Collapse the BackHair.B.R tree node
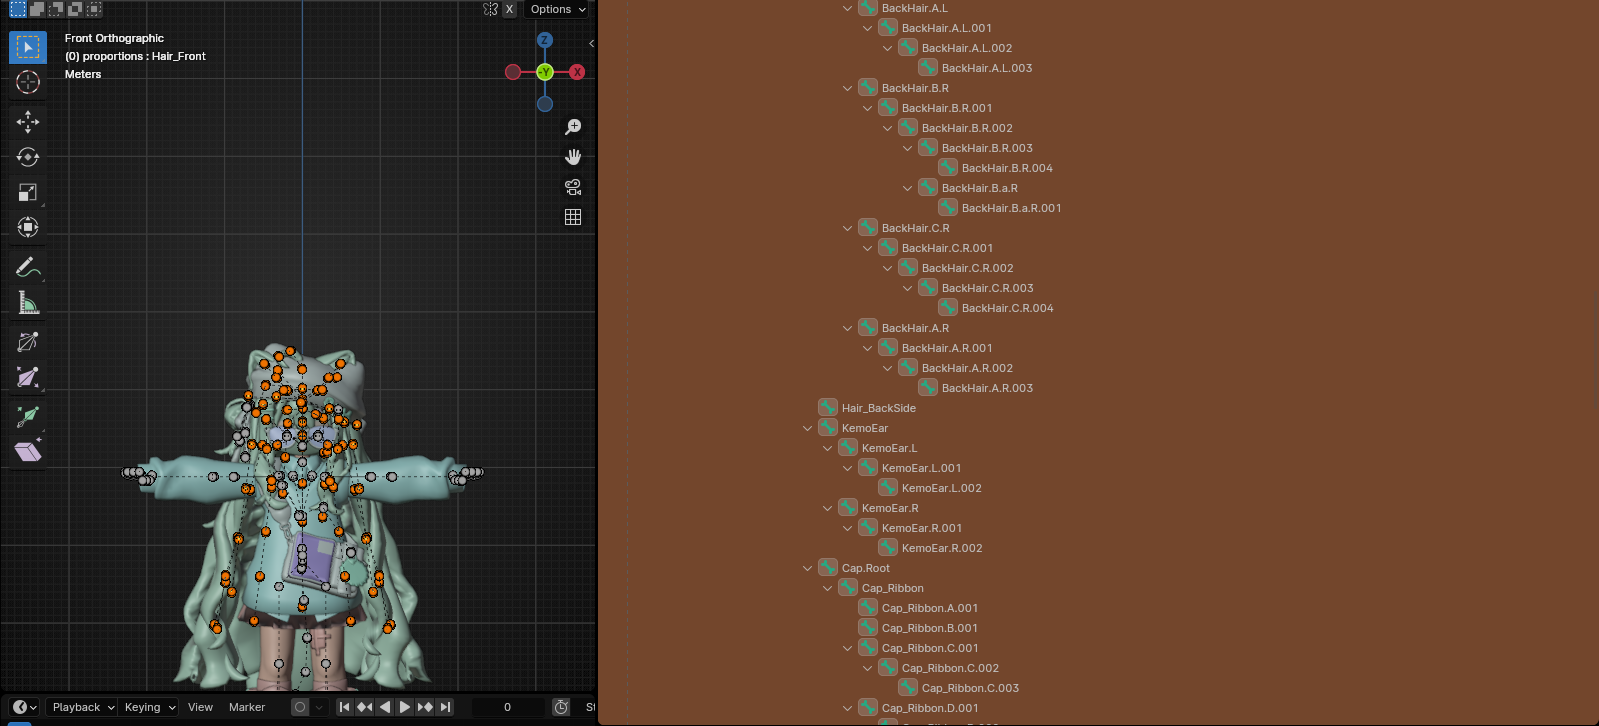The image size is (1599, 726). [x=848, y=88]
